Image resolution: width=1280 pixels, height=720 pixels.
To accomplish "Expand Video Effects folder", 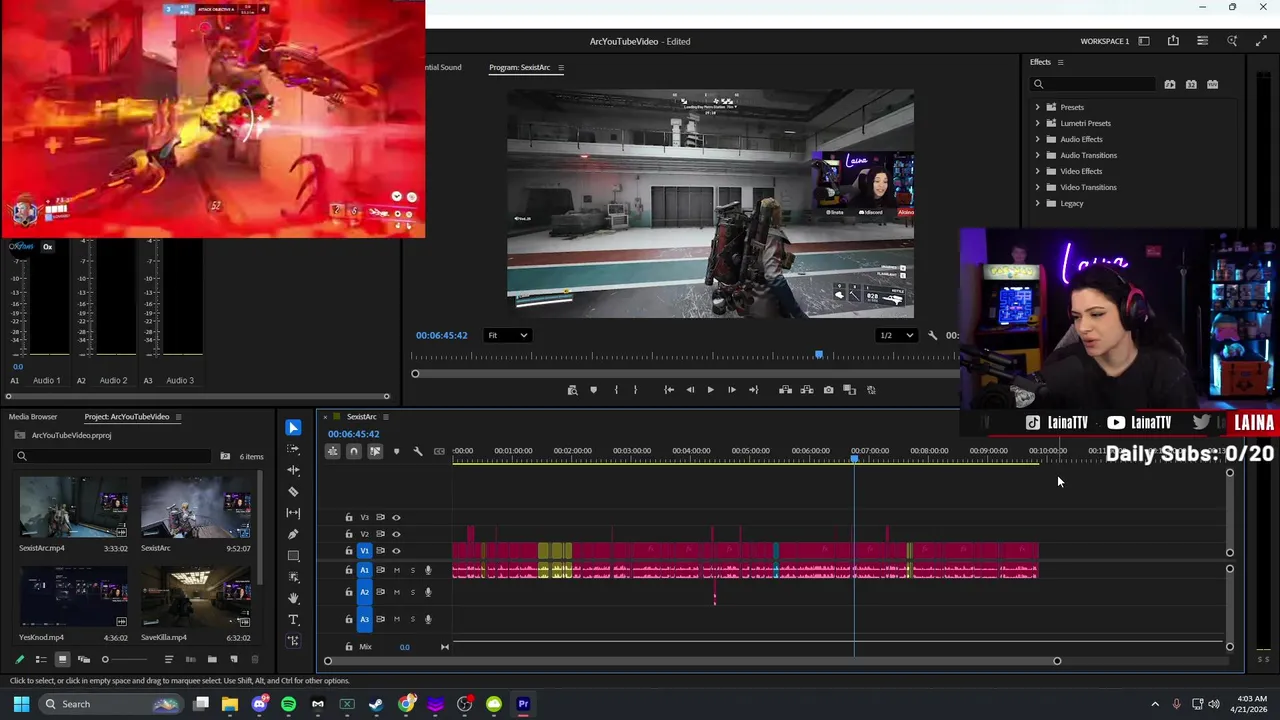I will coord(1037,171).
